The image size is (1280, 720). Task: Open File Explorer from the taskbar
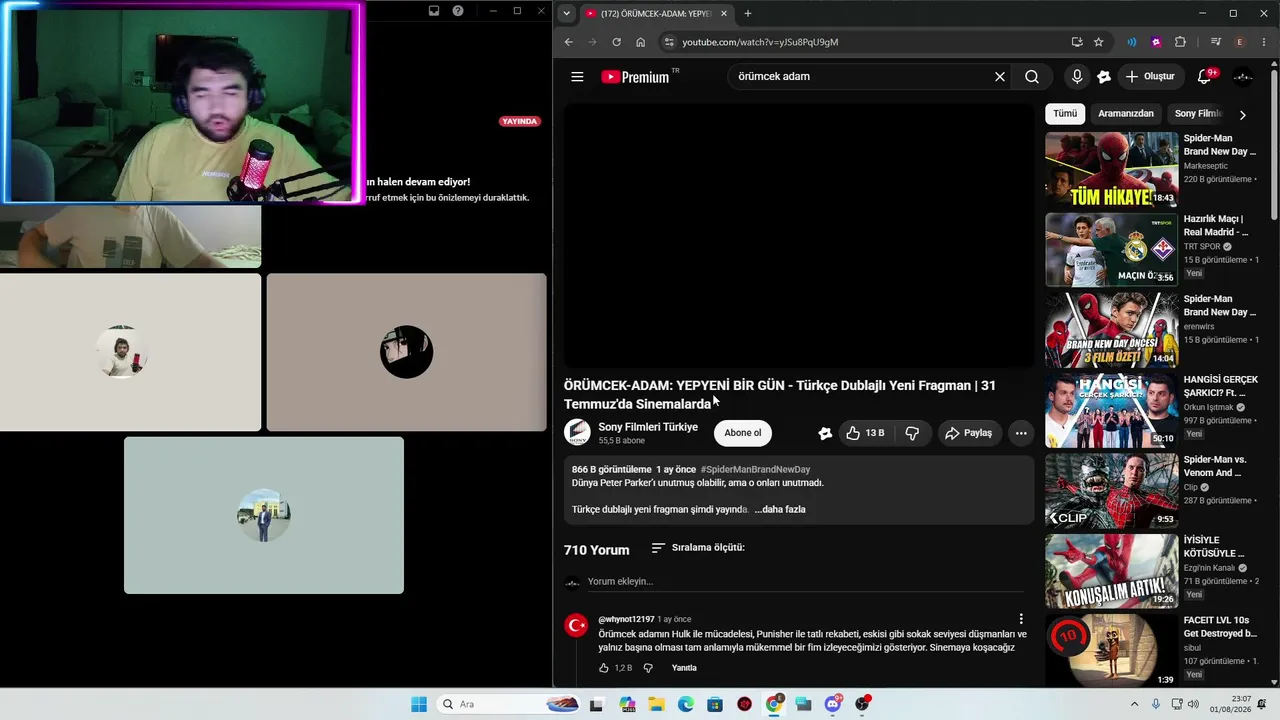pyautogui.click(x=656, y=704)
